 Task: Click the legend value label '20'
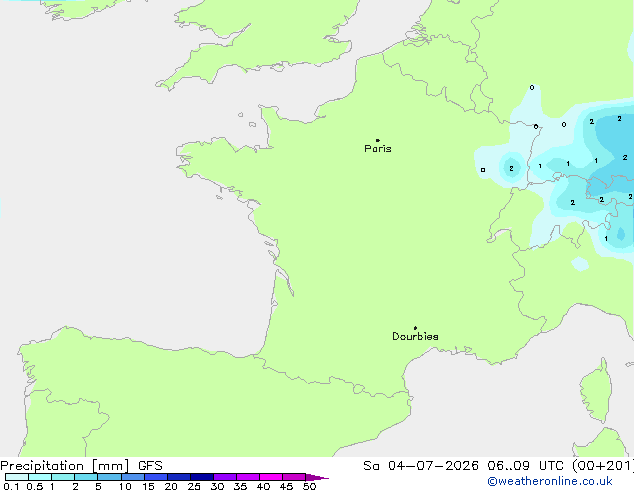pyautogui.click(x=171, y=486)
